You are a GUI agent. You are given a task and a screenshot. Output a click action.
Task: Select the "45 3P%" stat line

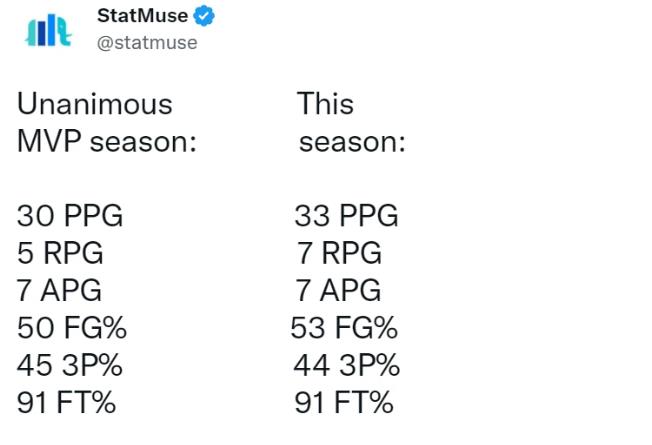click(71, 365)
